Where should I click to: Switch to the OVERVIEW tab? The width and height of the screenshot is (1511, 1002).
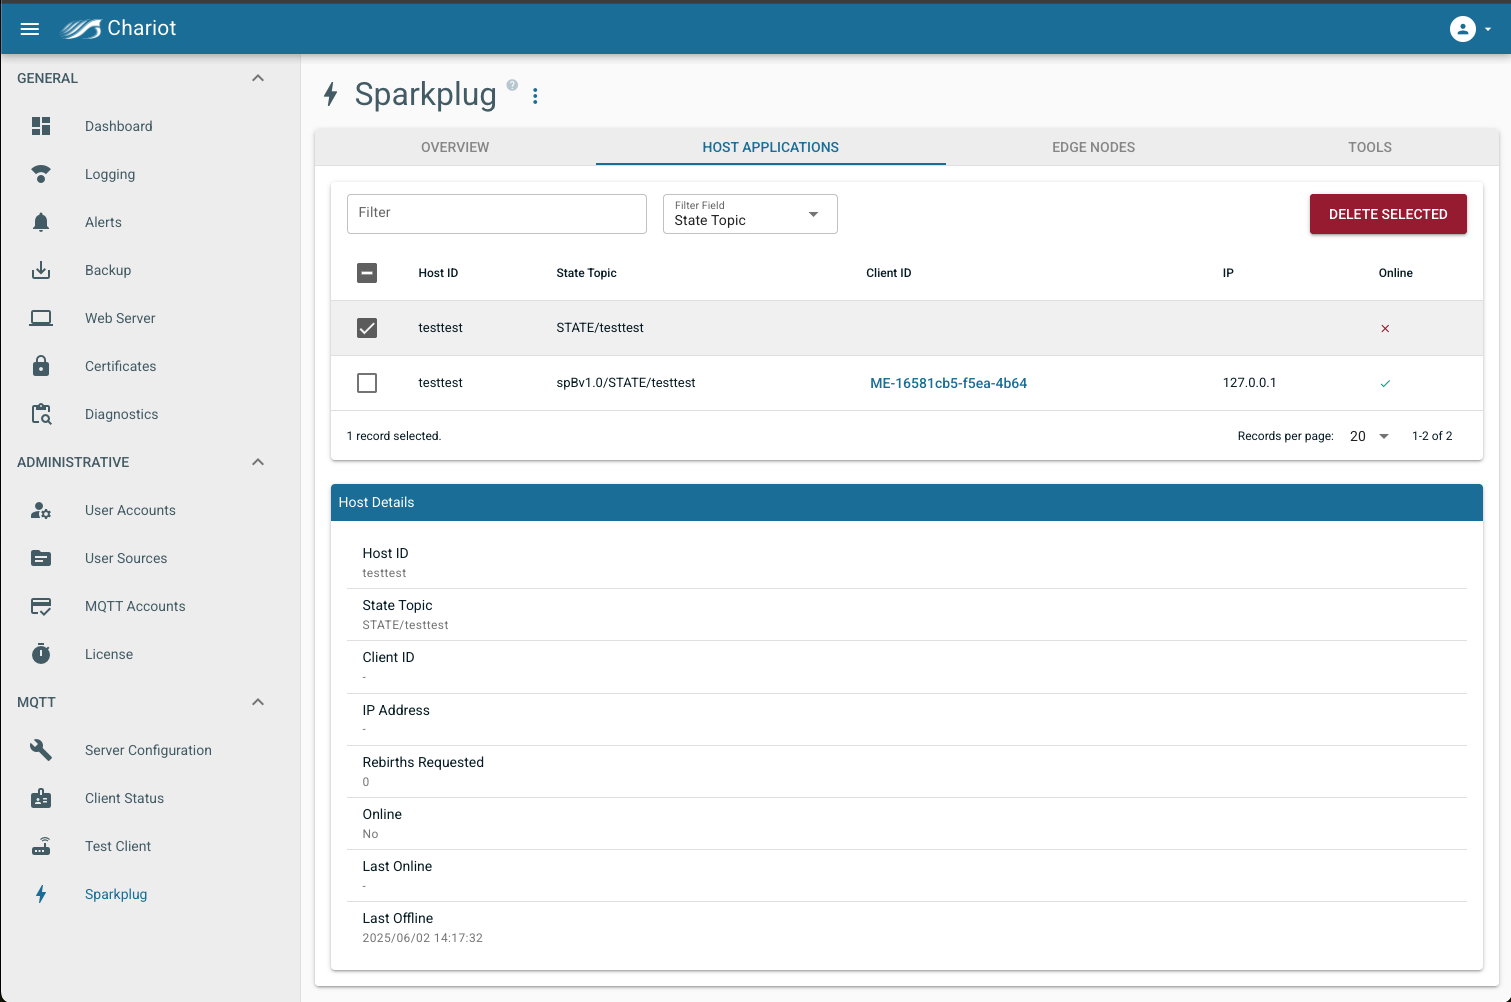455,147
